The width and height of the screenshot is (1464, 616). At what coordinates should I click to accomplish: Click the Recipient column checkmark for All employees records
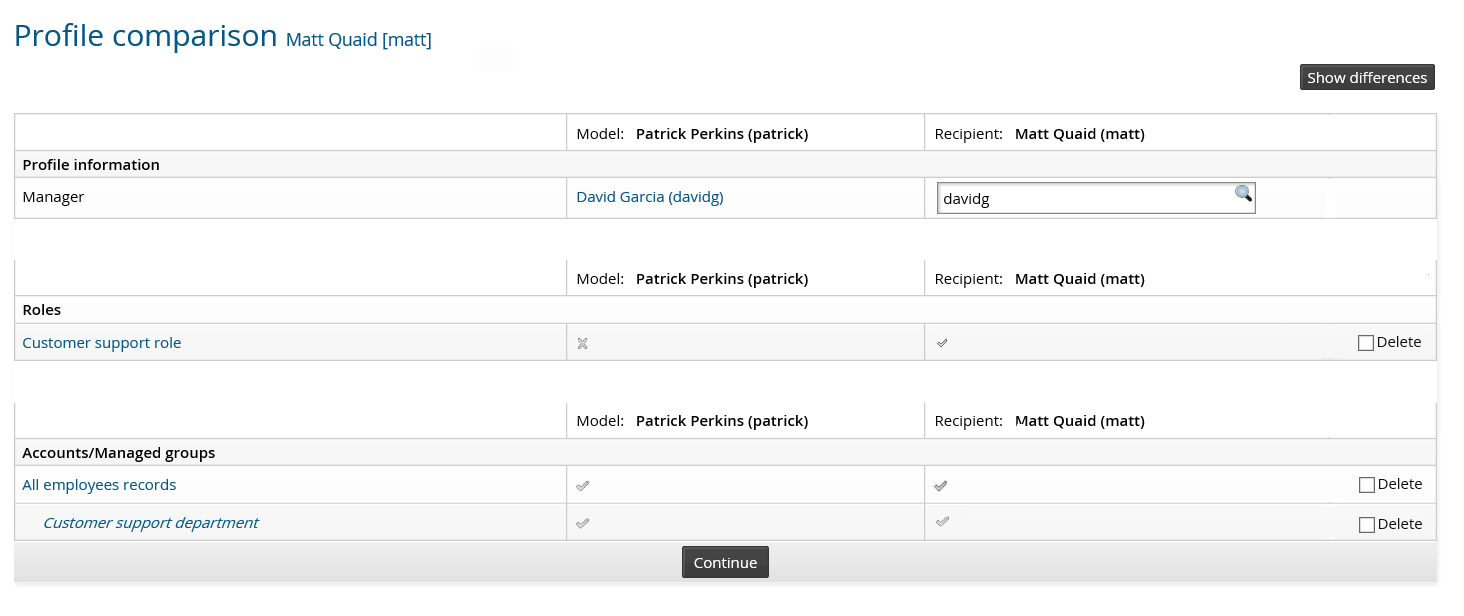[941, 484]
